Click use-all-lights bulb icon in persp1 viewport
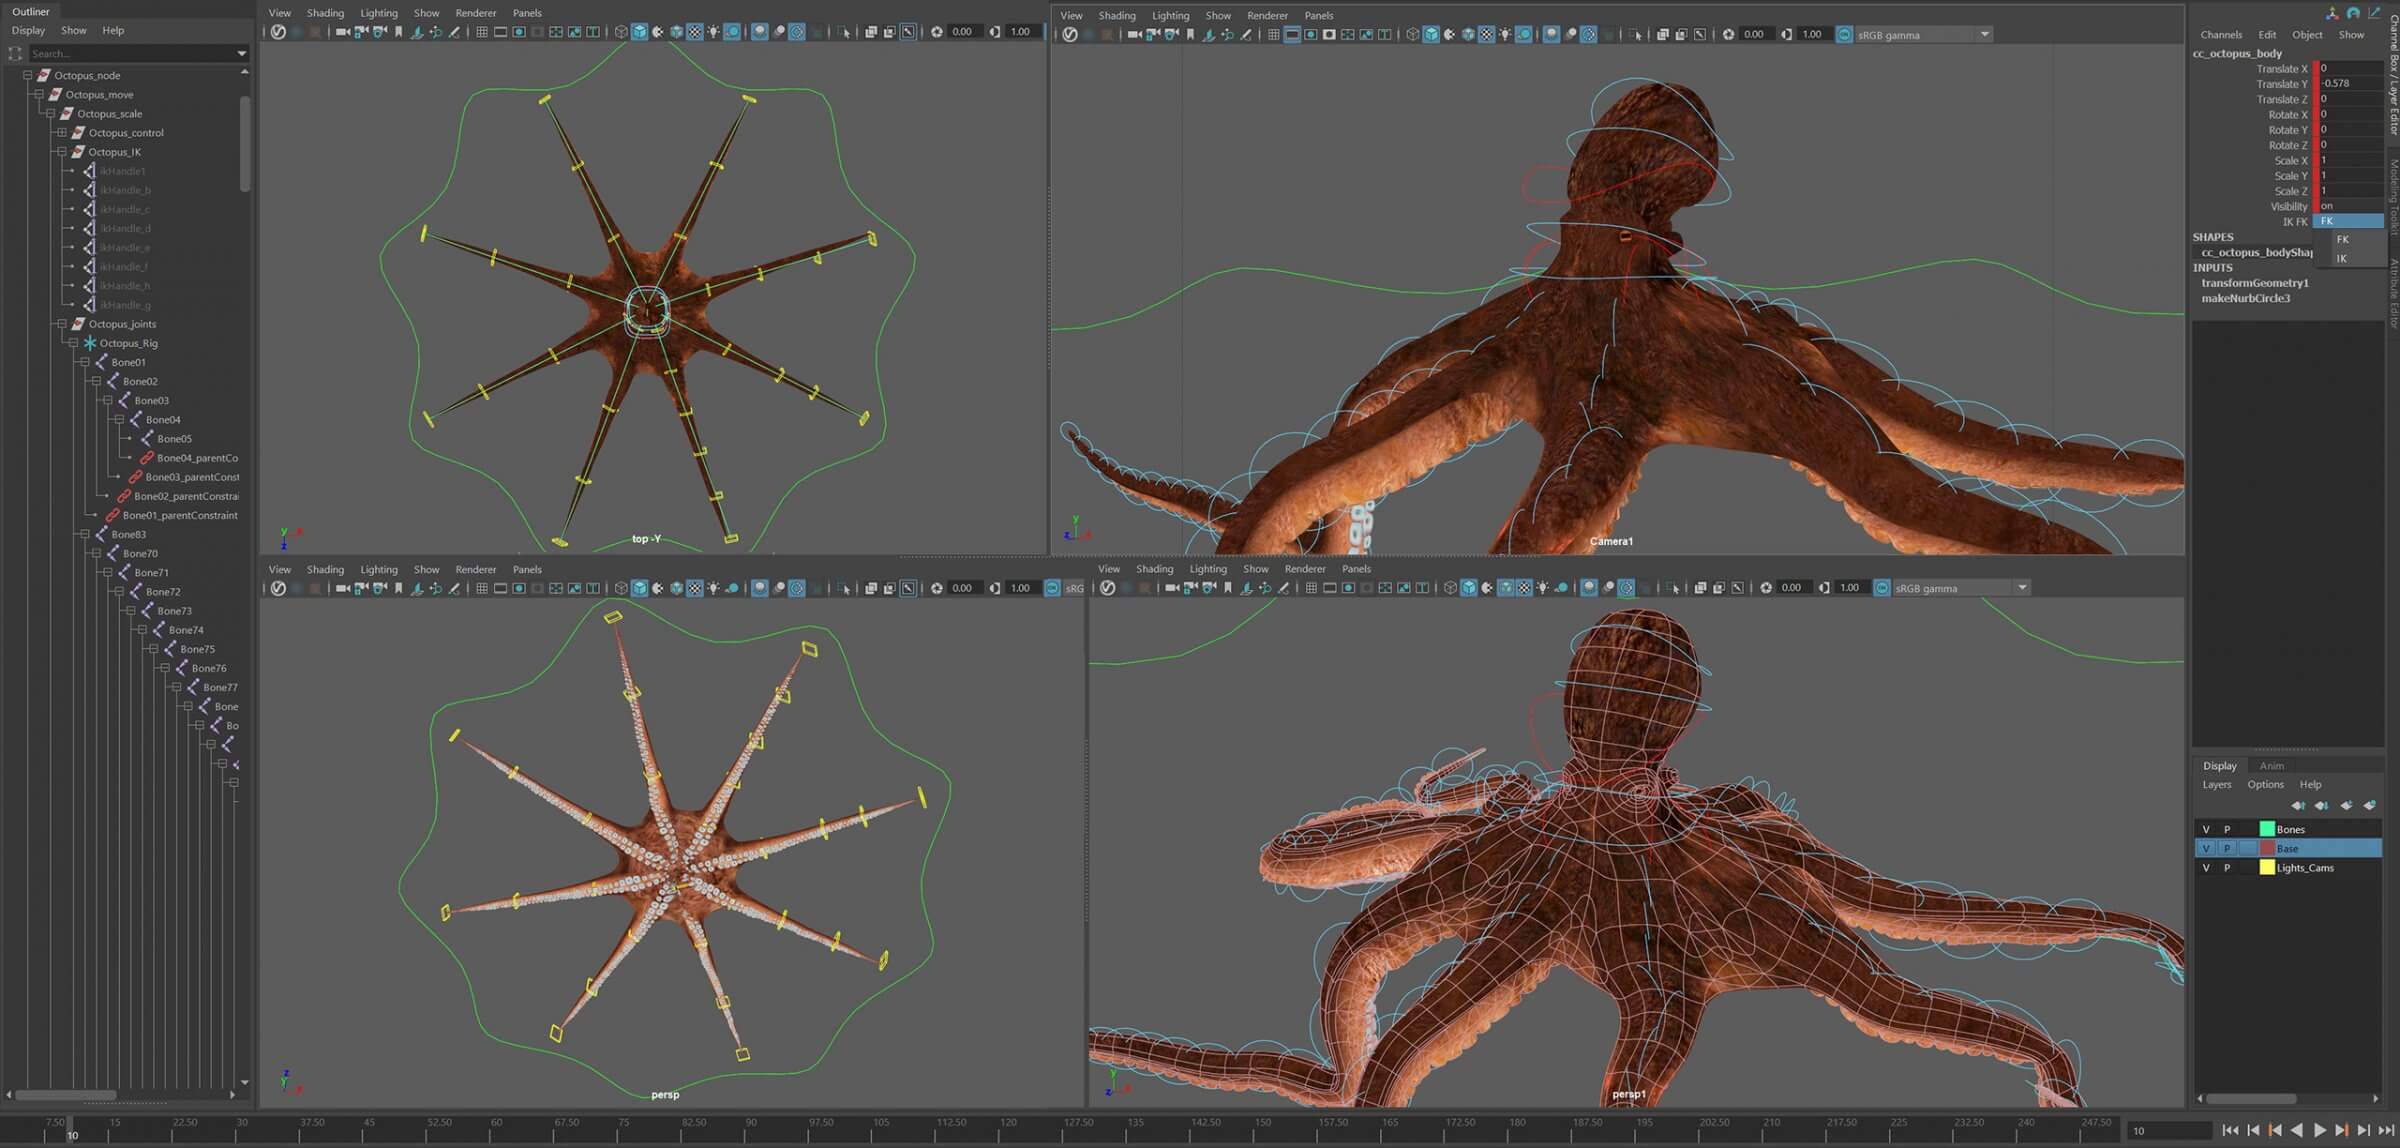The width and height of the screenshot is (2400, 1148). click(x=1542, y=588)
